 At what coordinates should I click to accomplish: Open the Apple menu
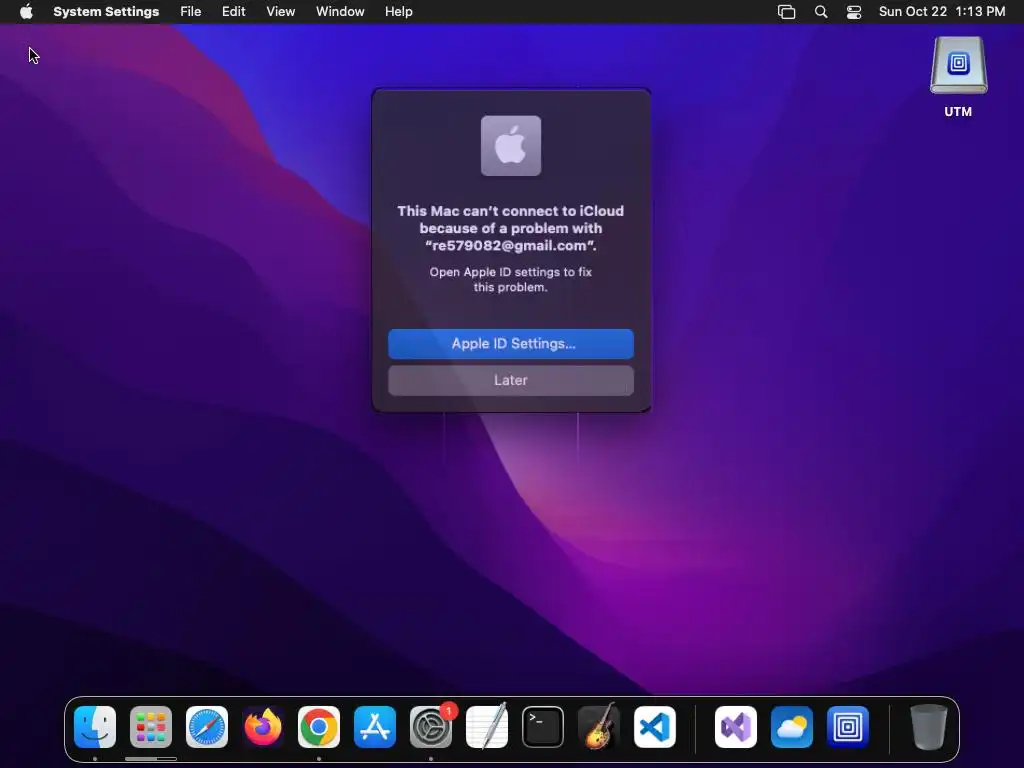coord(26,12)
